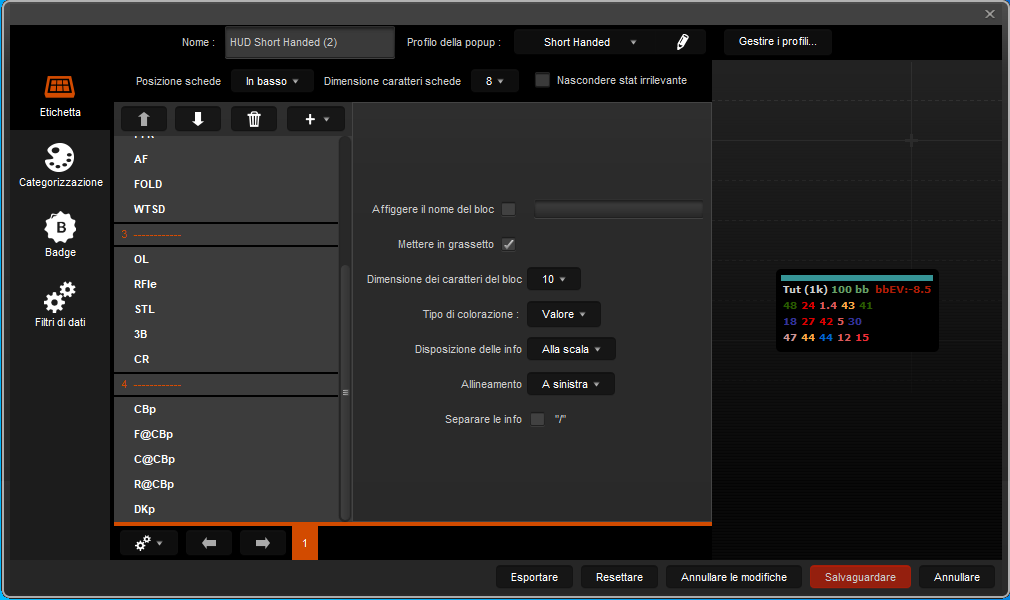The width and height of the screenshot is (1010, 600).
Task: Open Dimensione dei caratteri del bloc dropdown
Action: (553, 279)
